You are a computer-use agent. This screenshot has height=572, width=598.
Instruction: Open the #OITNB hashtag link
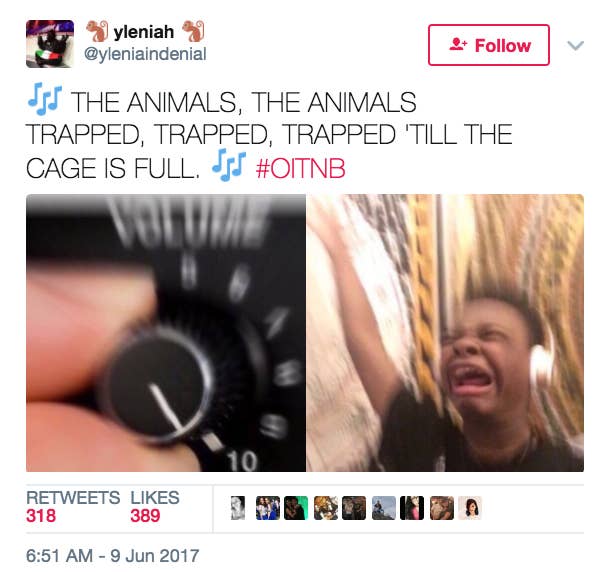[x=301, y=168]
